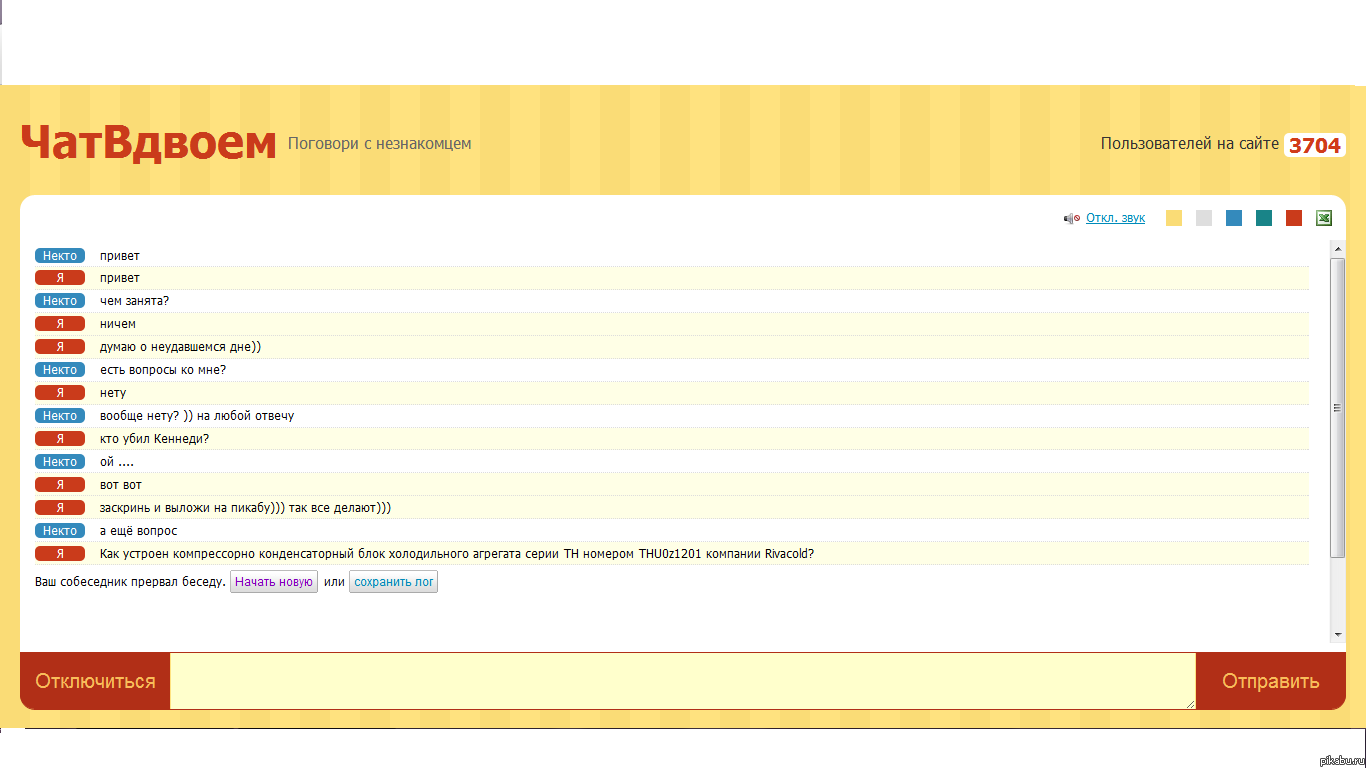Click the 'Откл. звук' sound link
Screen dimensions: 1366x768
(x=1115, y=218)
